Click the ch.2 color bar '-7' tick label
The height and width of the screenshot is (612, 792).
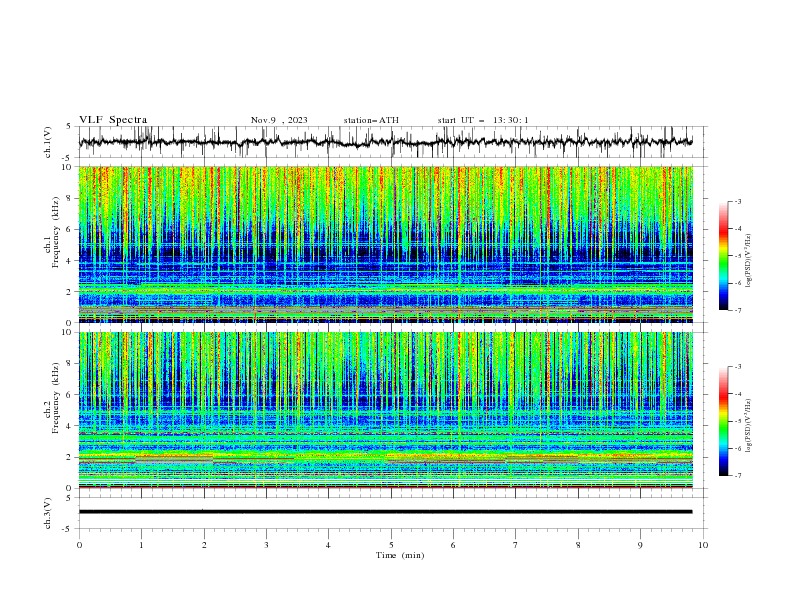pos(738,476)
